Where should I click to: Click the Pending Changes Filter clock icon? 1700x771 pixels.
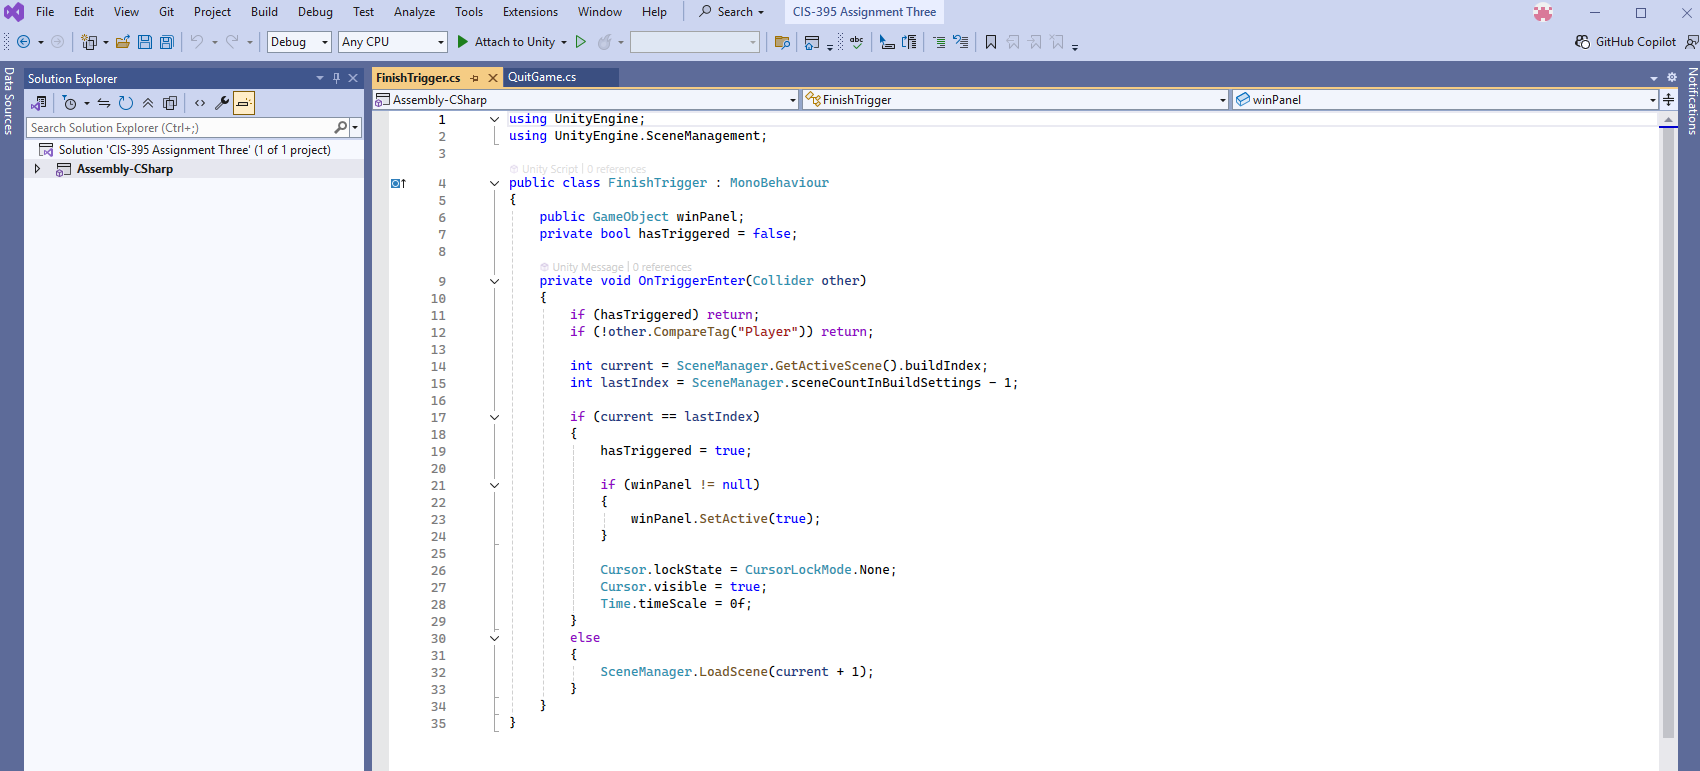[x=70, y=103]
